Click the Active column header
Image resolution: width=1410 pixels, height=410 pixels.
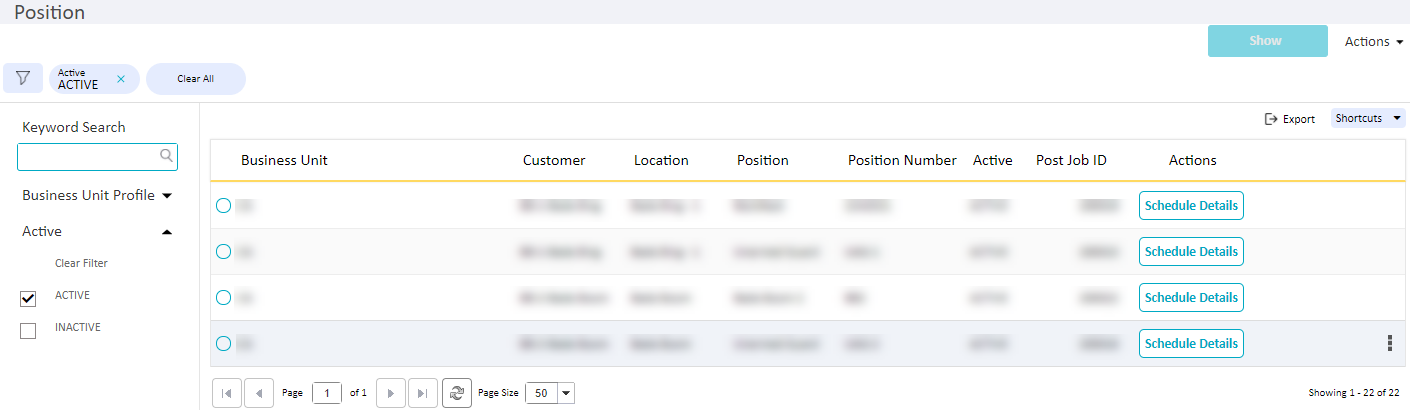coord(993,160)
